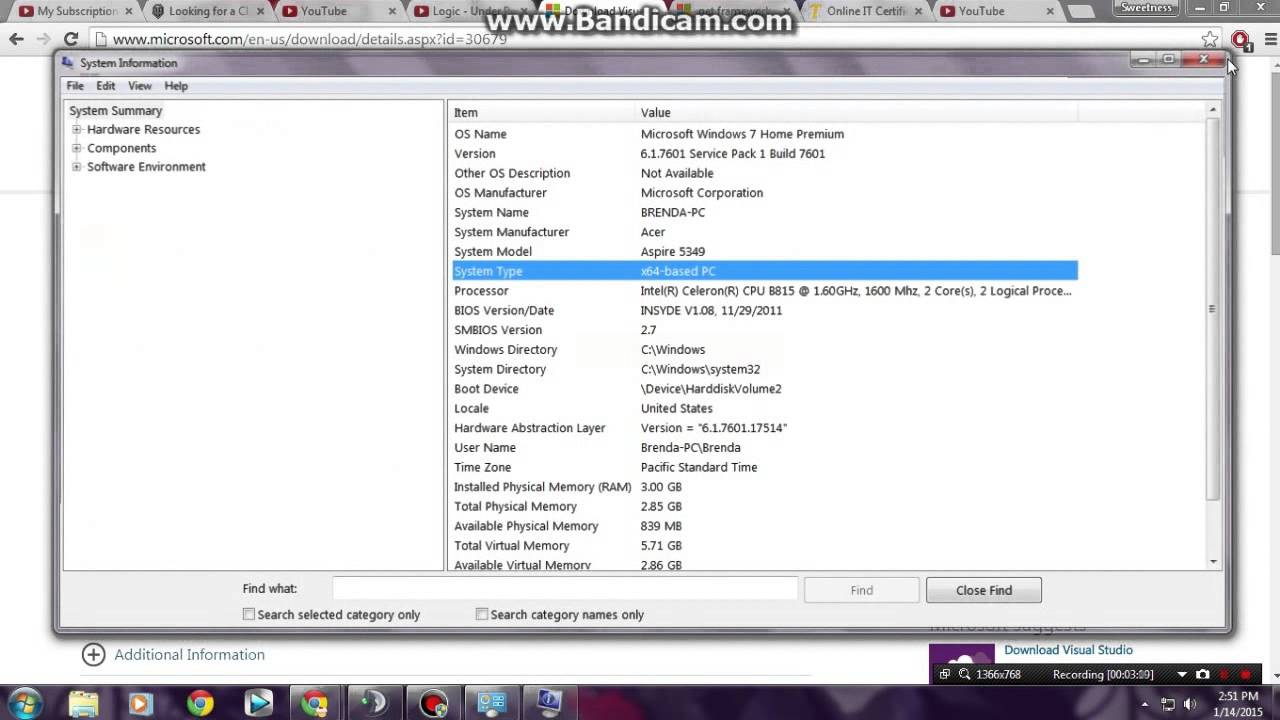Image resolution: width=1280 pixels, height=720 pixels.
Task: Click Find what input field
Action: (x=565, y=589)
